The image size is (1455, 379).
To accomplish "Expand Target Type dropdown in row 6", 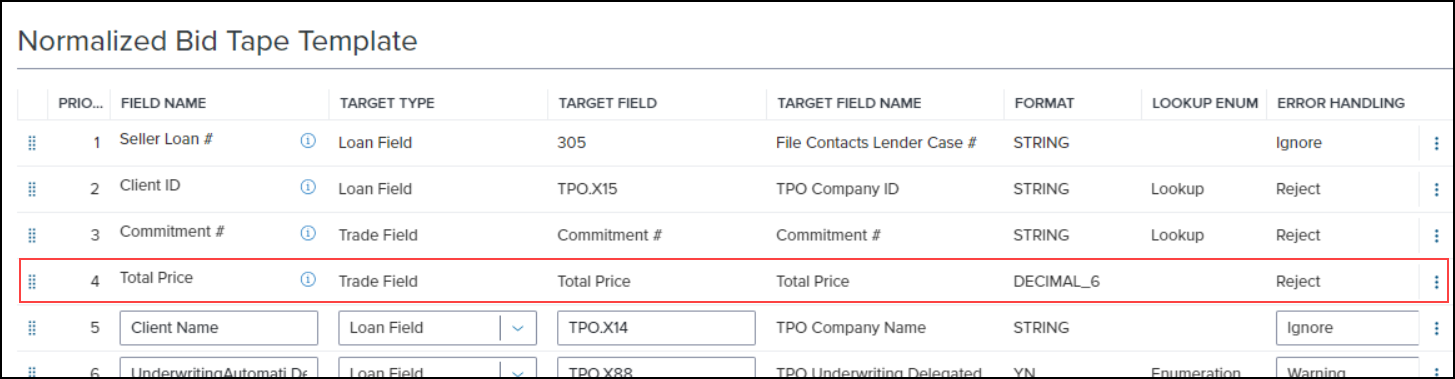I will pyautogui.click(x=518, y=368).
